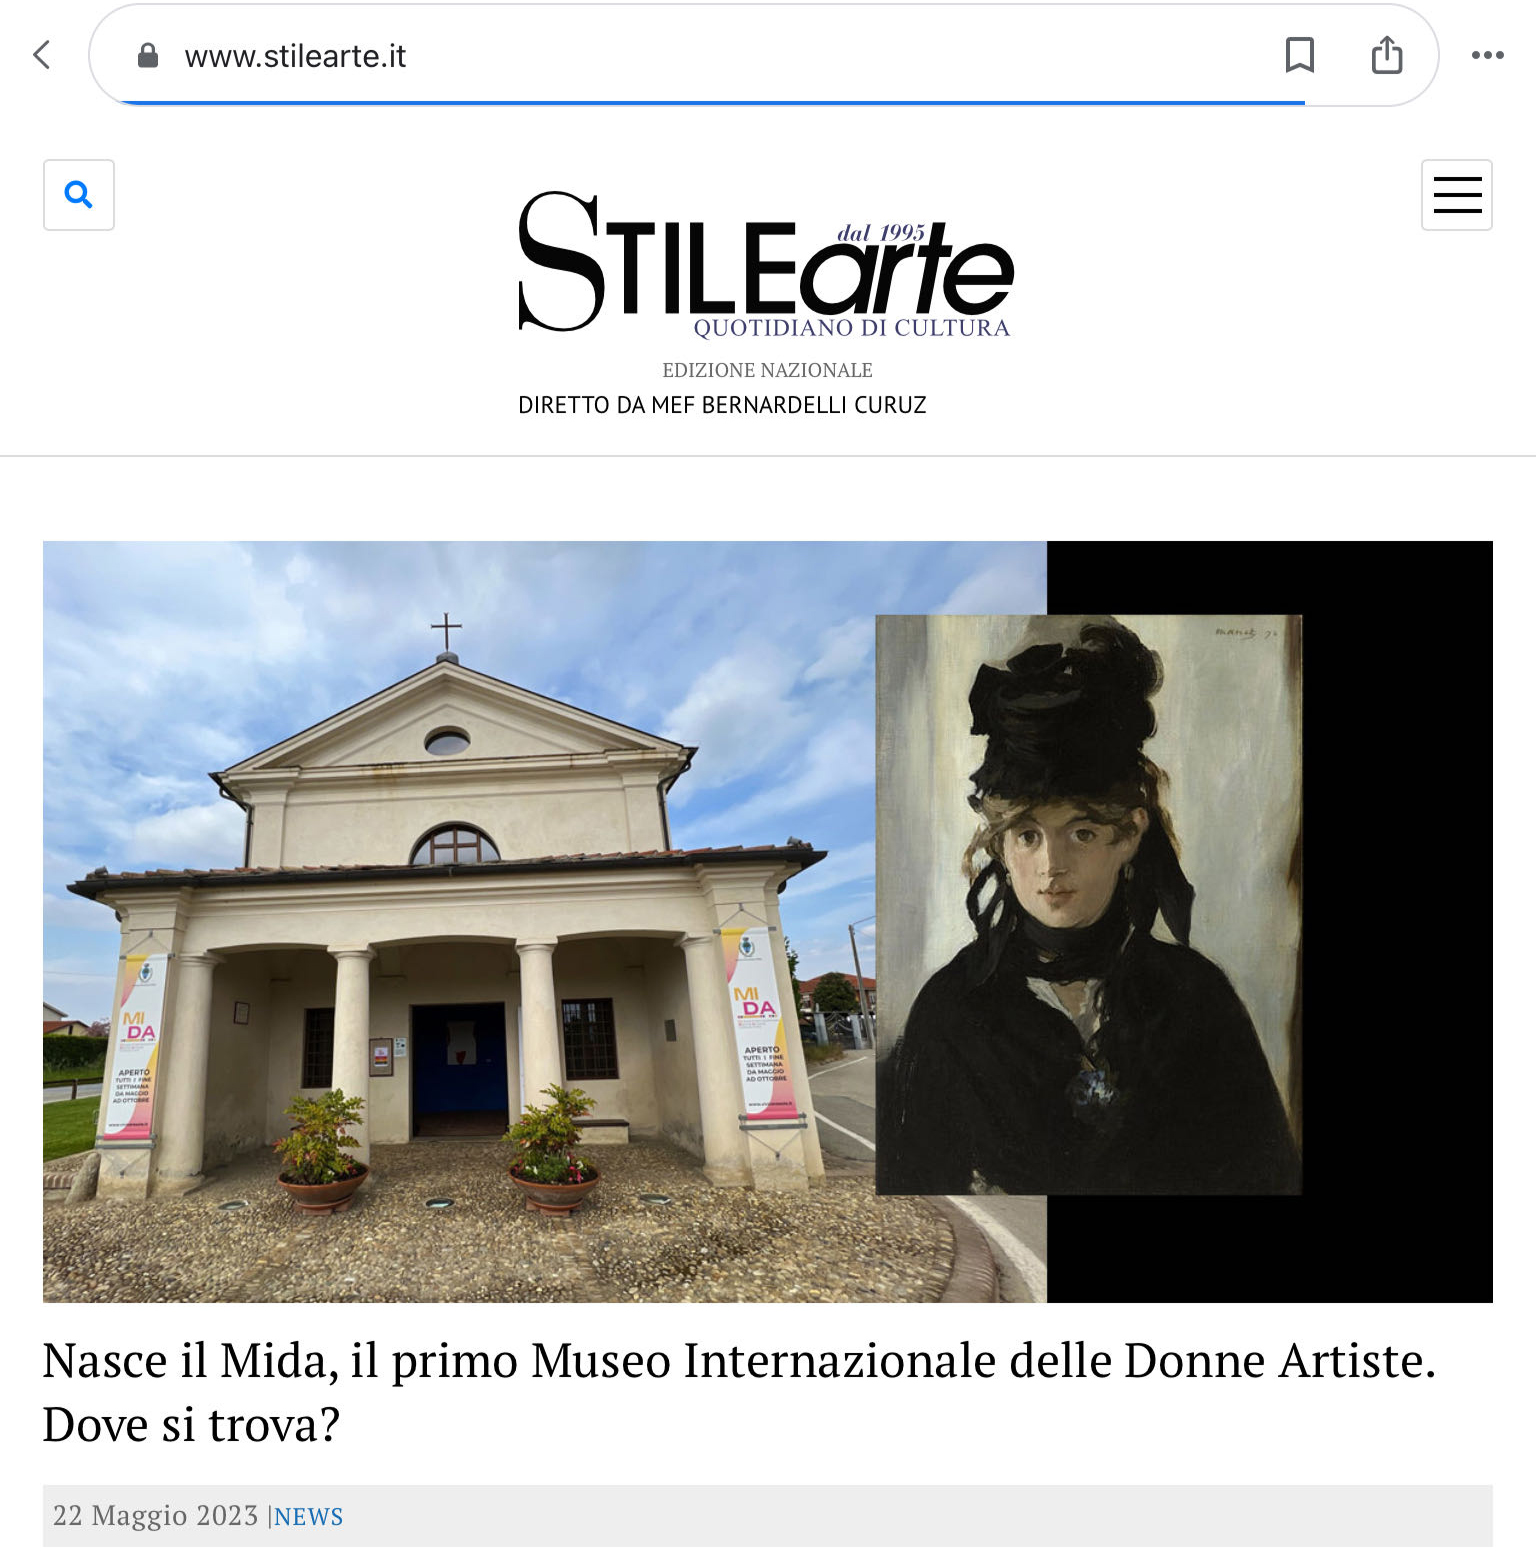Click the dal 1995 text in logo
The width and height of the screenshot is (1536, 1555).
[x=881, y=233]
